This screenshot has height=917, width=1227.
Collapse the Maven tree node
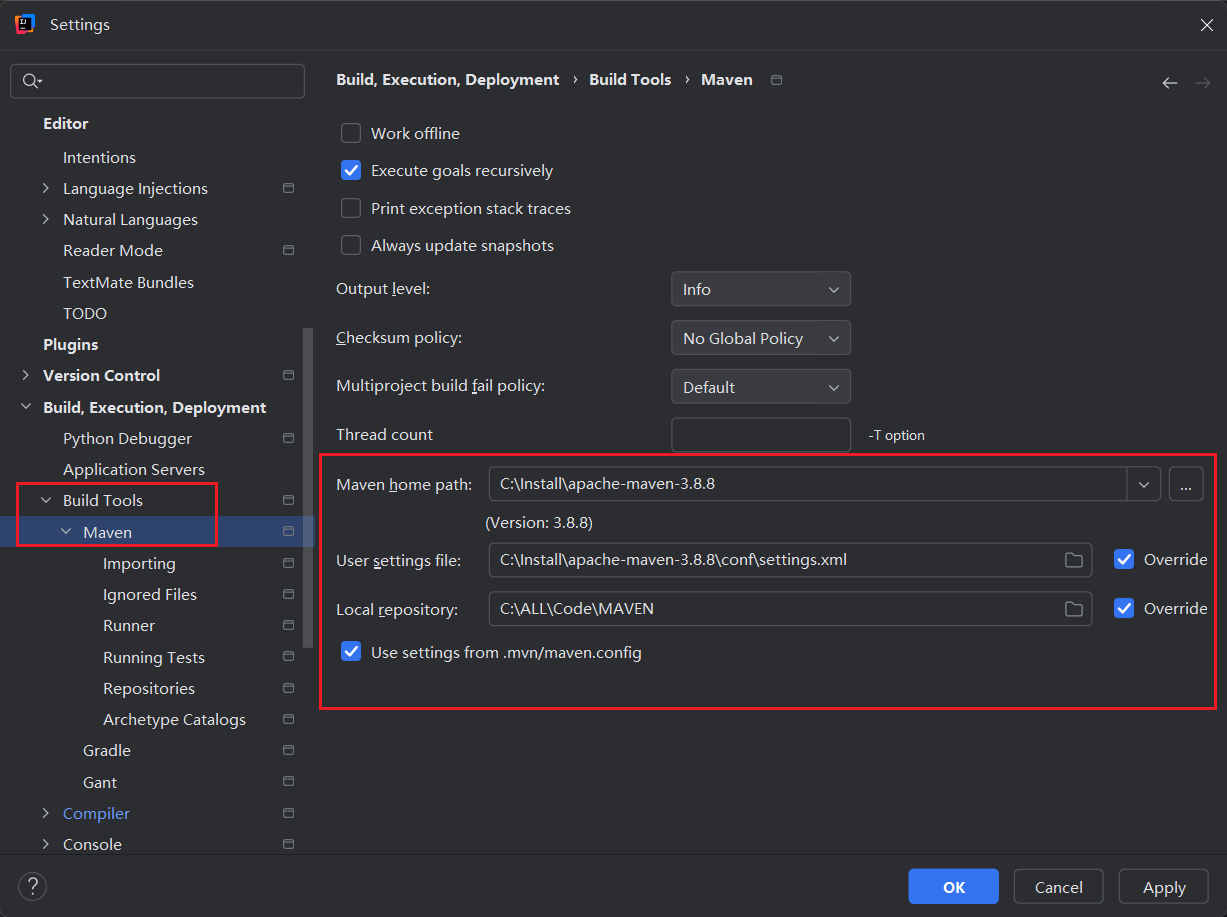coord(66,532)
